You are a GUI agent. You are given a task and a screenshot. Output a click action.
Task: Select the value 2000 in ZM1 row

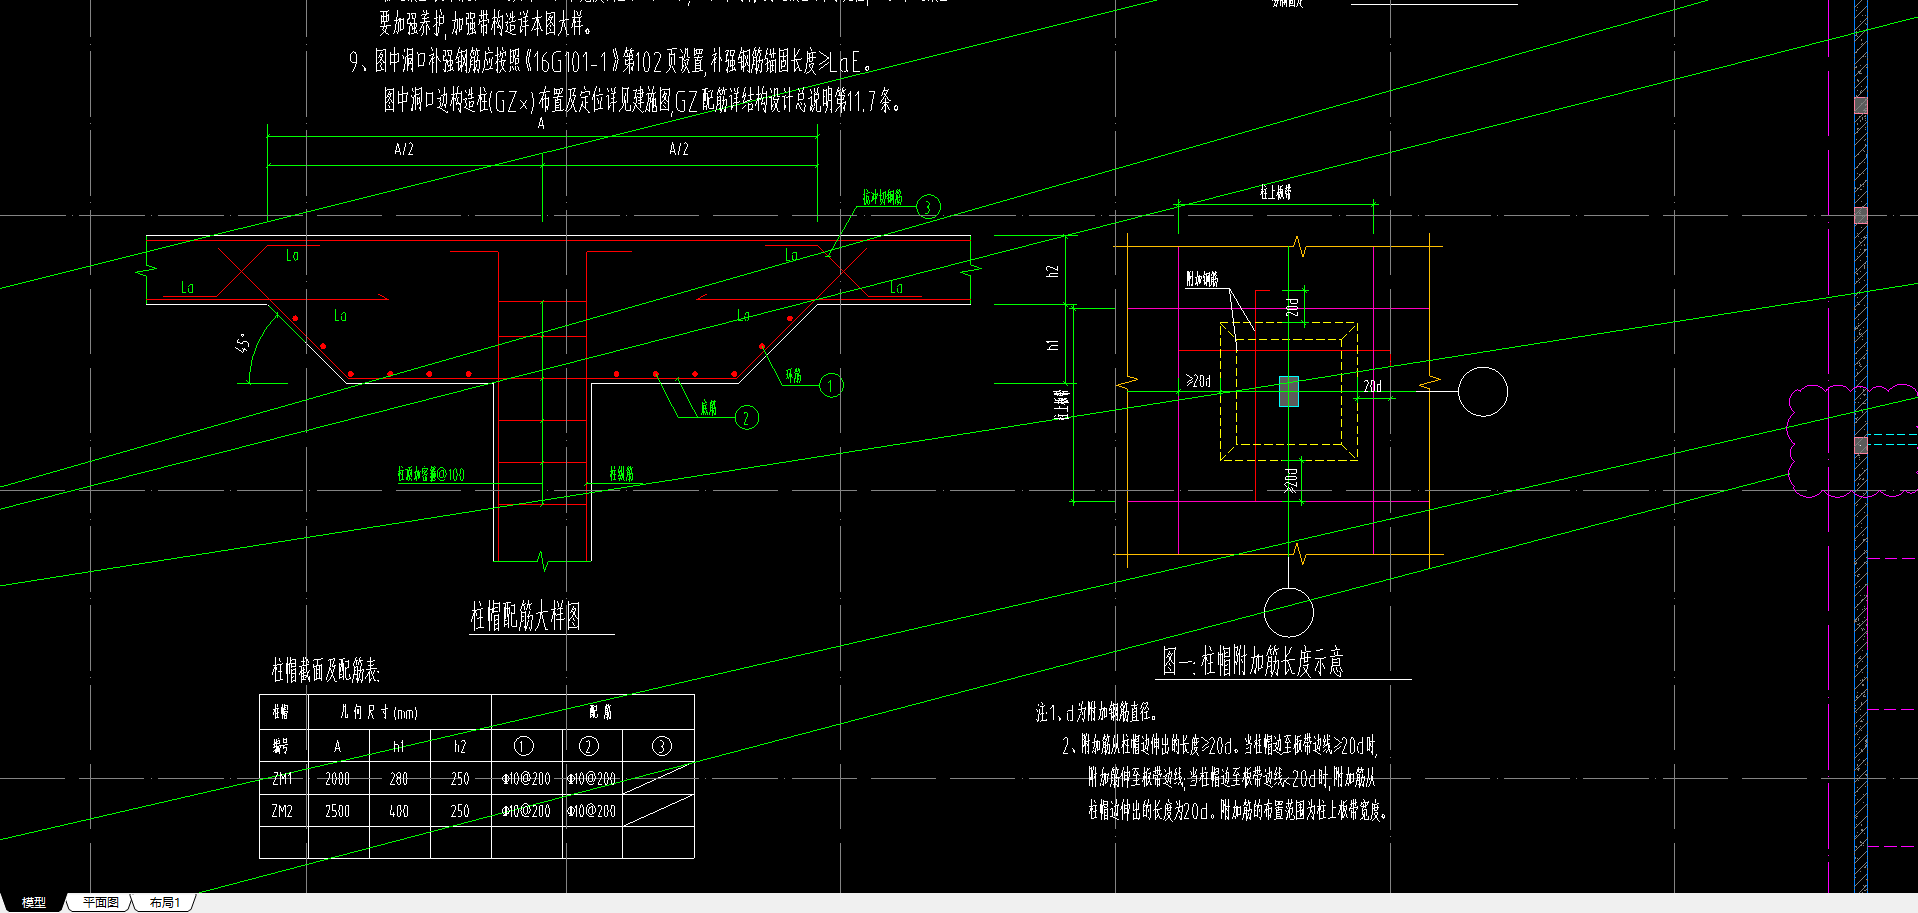tap(338, 778)
